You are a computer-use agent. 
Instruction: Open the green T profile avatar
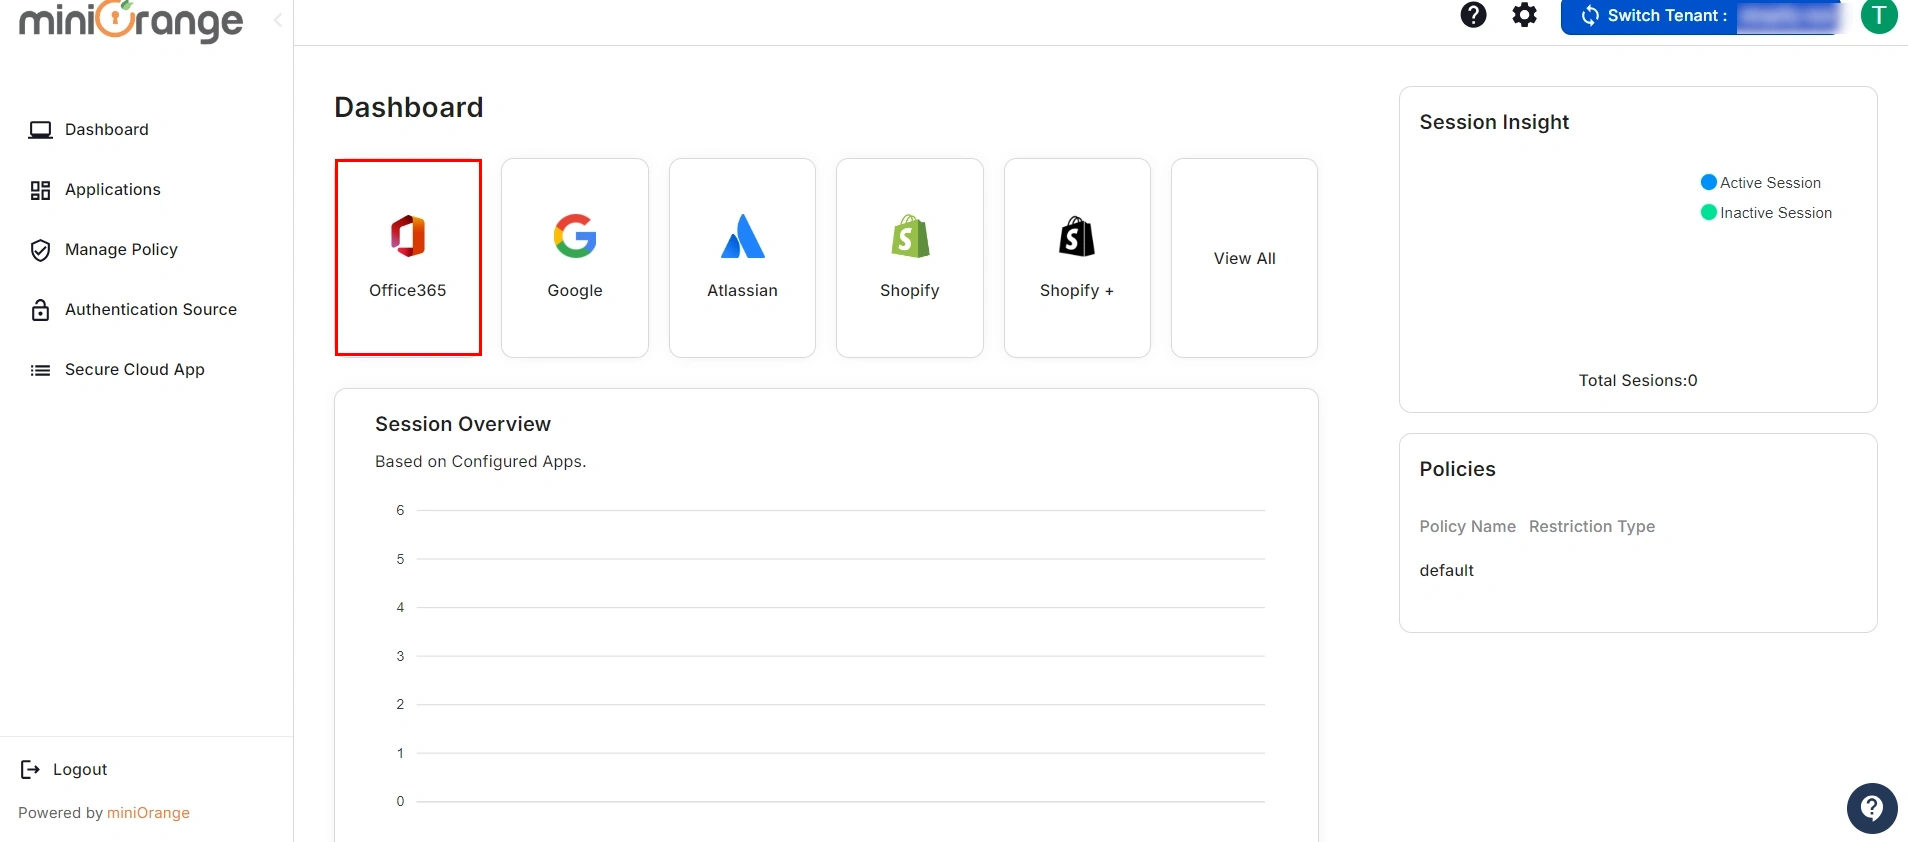coord(1879,15)
